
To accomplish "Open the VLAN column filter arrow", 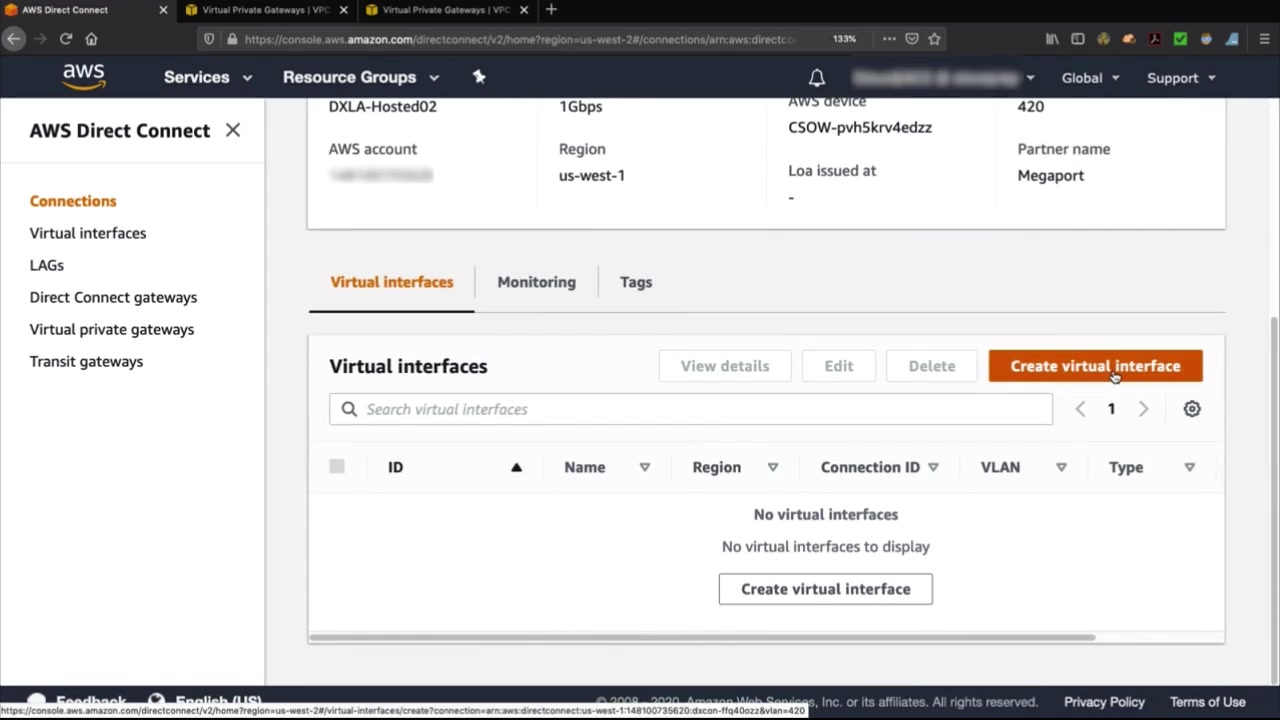I will tap(1062, 467).
